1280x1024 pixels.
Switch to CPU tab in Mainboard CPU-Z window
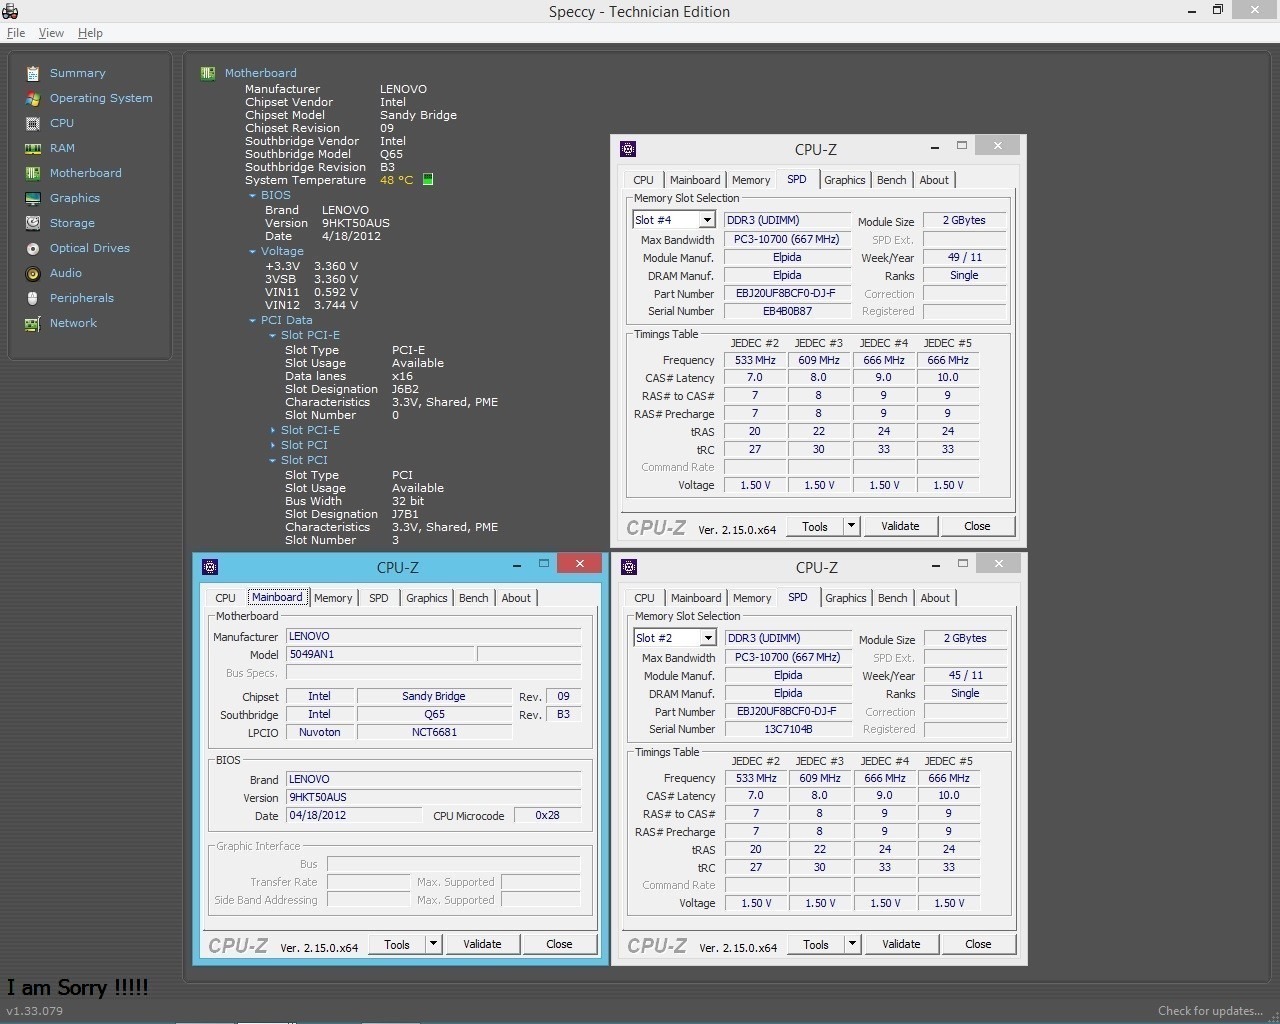(226, 598)
